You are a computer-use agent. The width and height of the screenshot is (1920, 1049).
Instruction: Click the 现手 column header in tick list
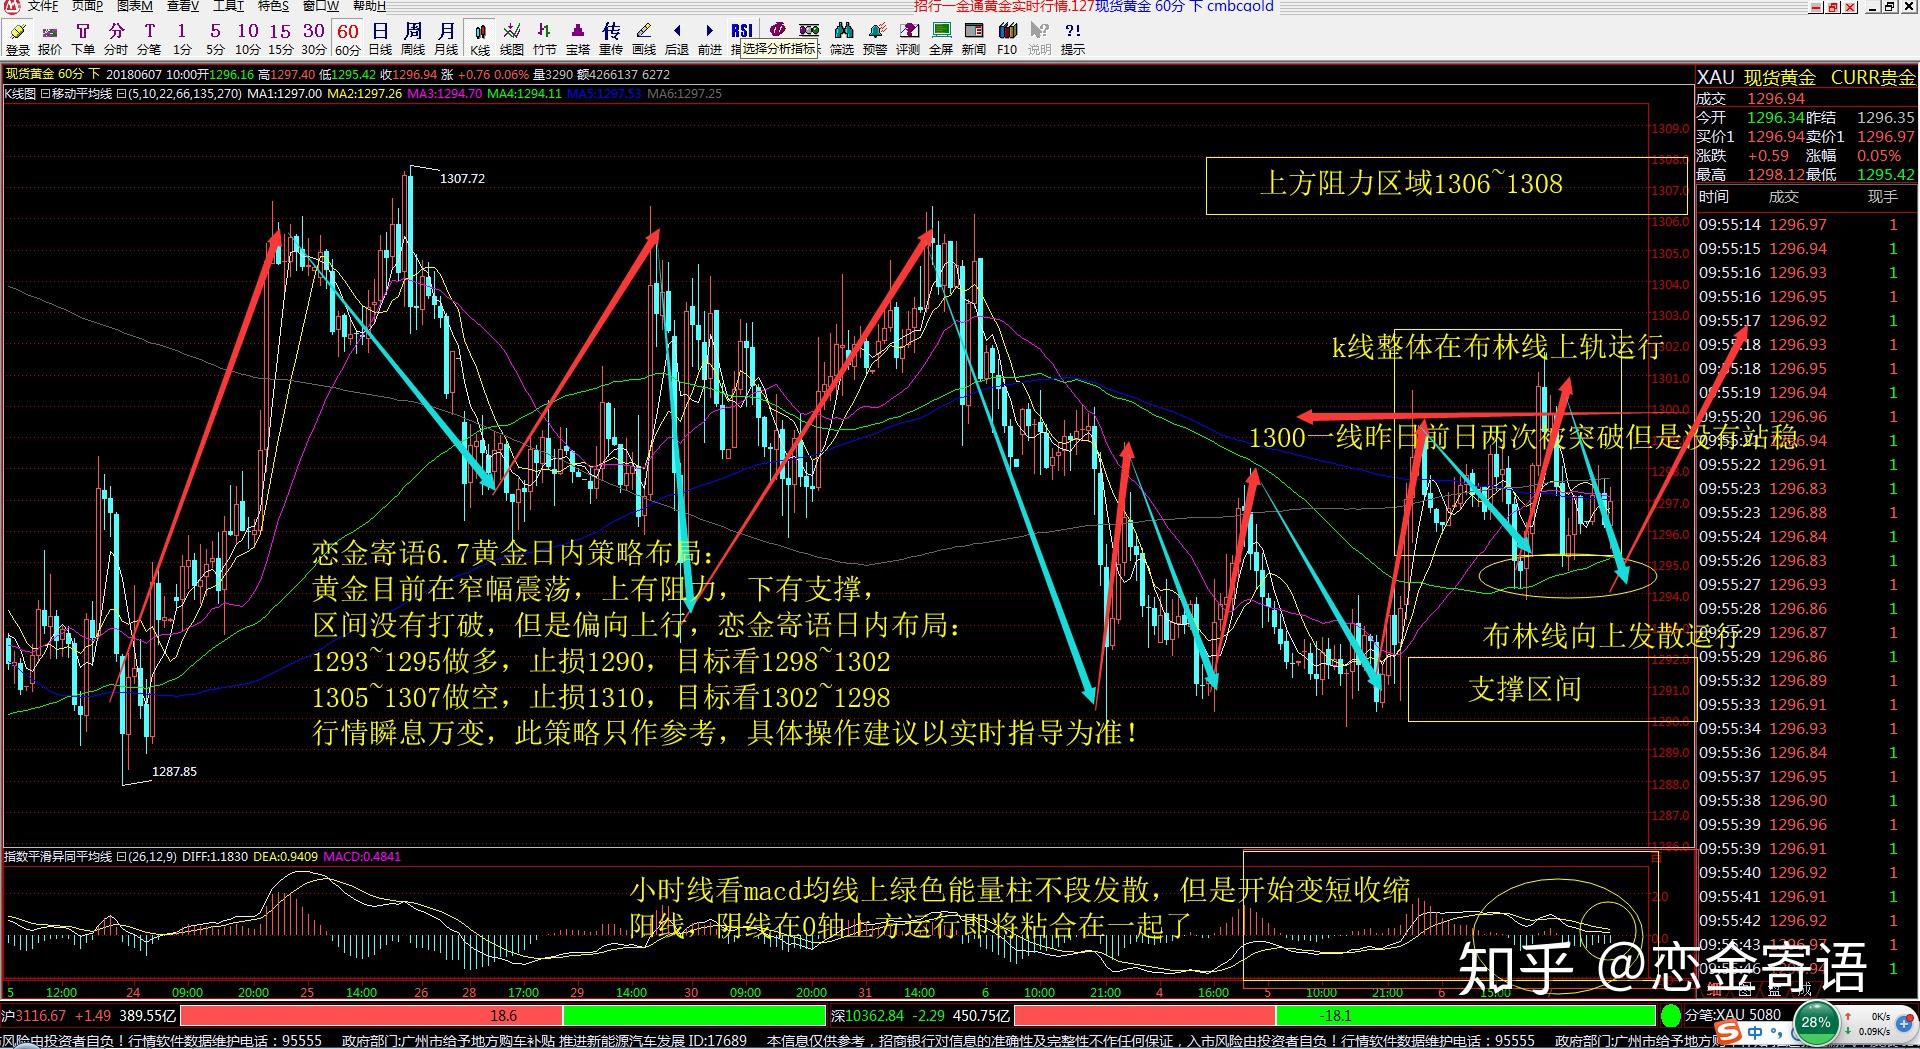pyautogui.click(x=1883, y=198)
